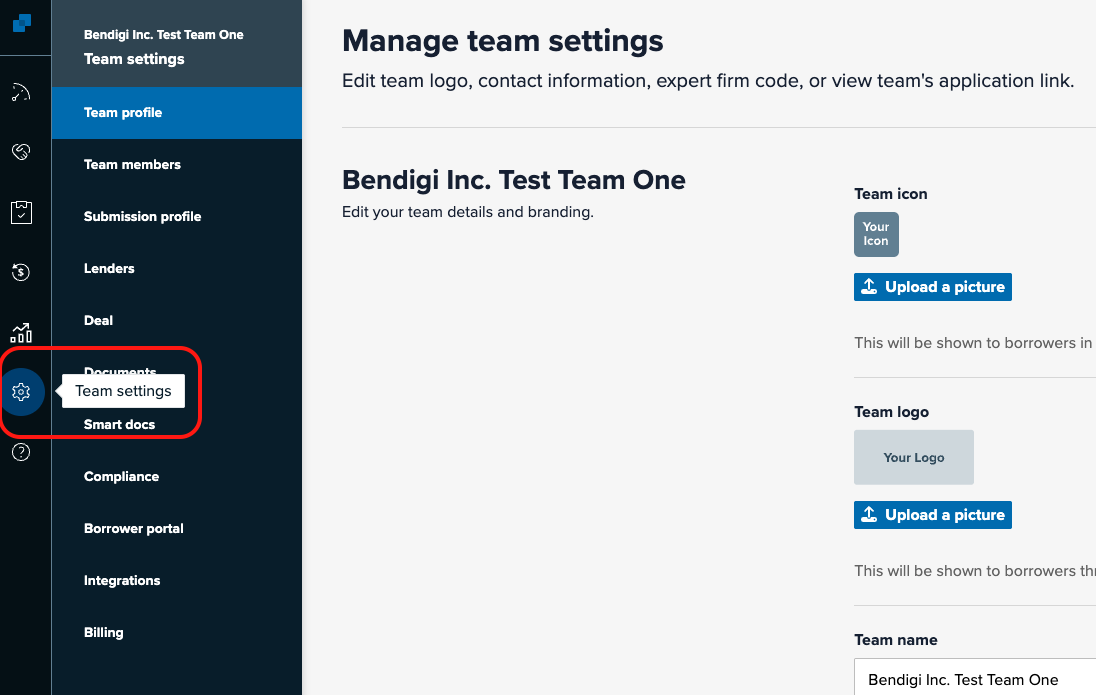Screen dimensions: 1096x695
Task: Open the Billing settings page
Action: tap(104, 633)
